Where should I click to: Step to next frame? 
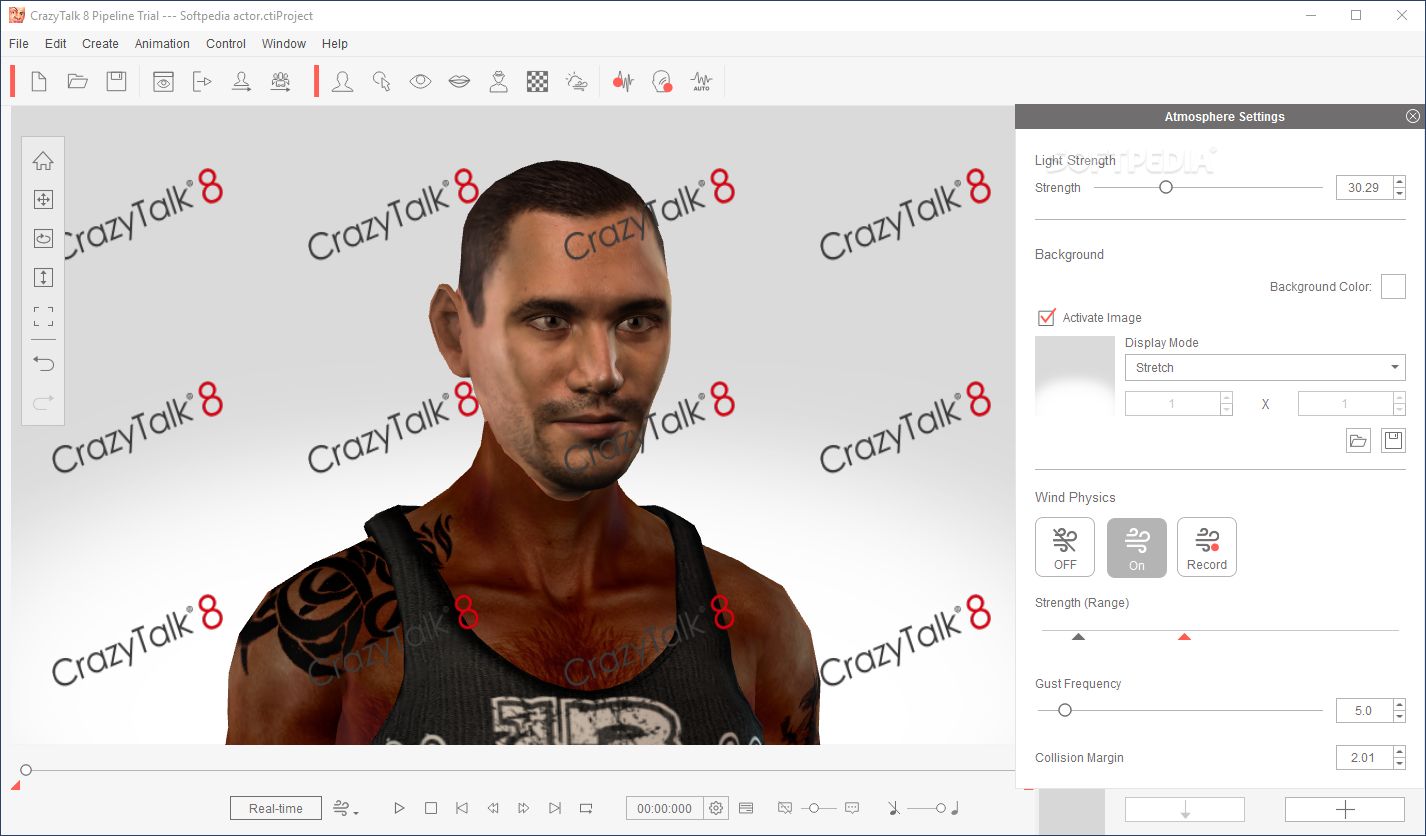(524, 808)
